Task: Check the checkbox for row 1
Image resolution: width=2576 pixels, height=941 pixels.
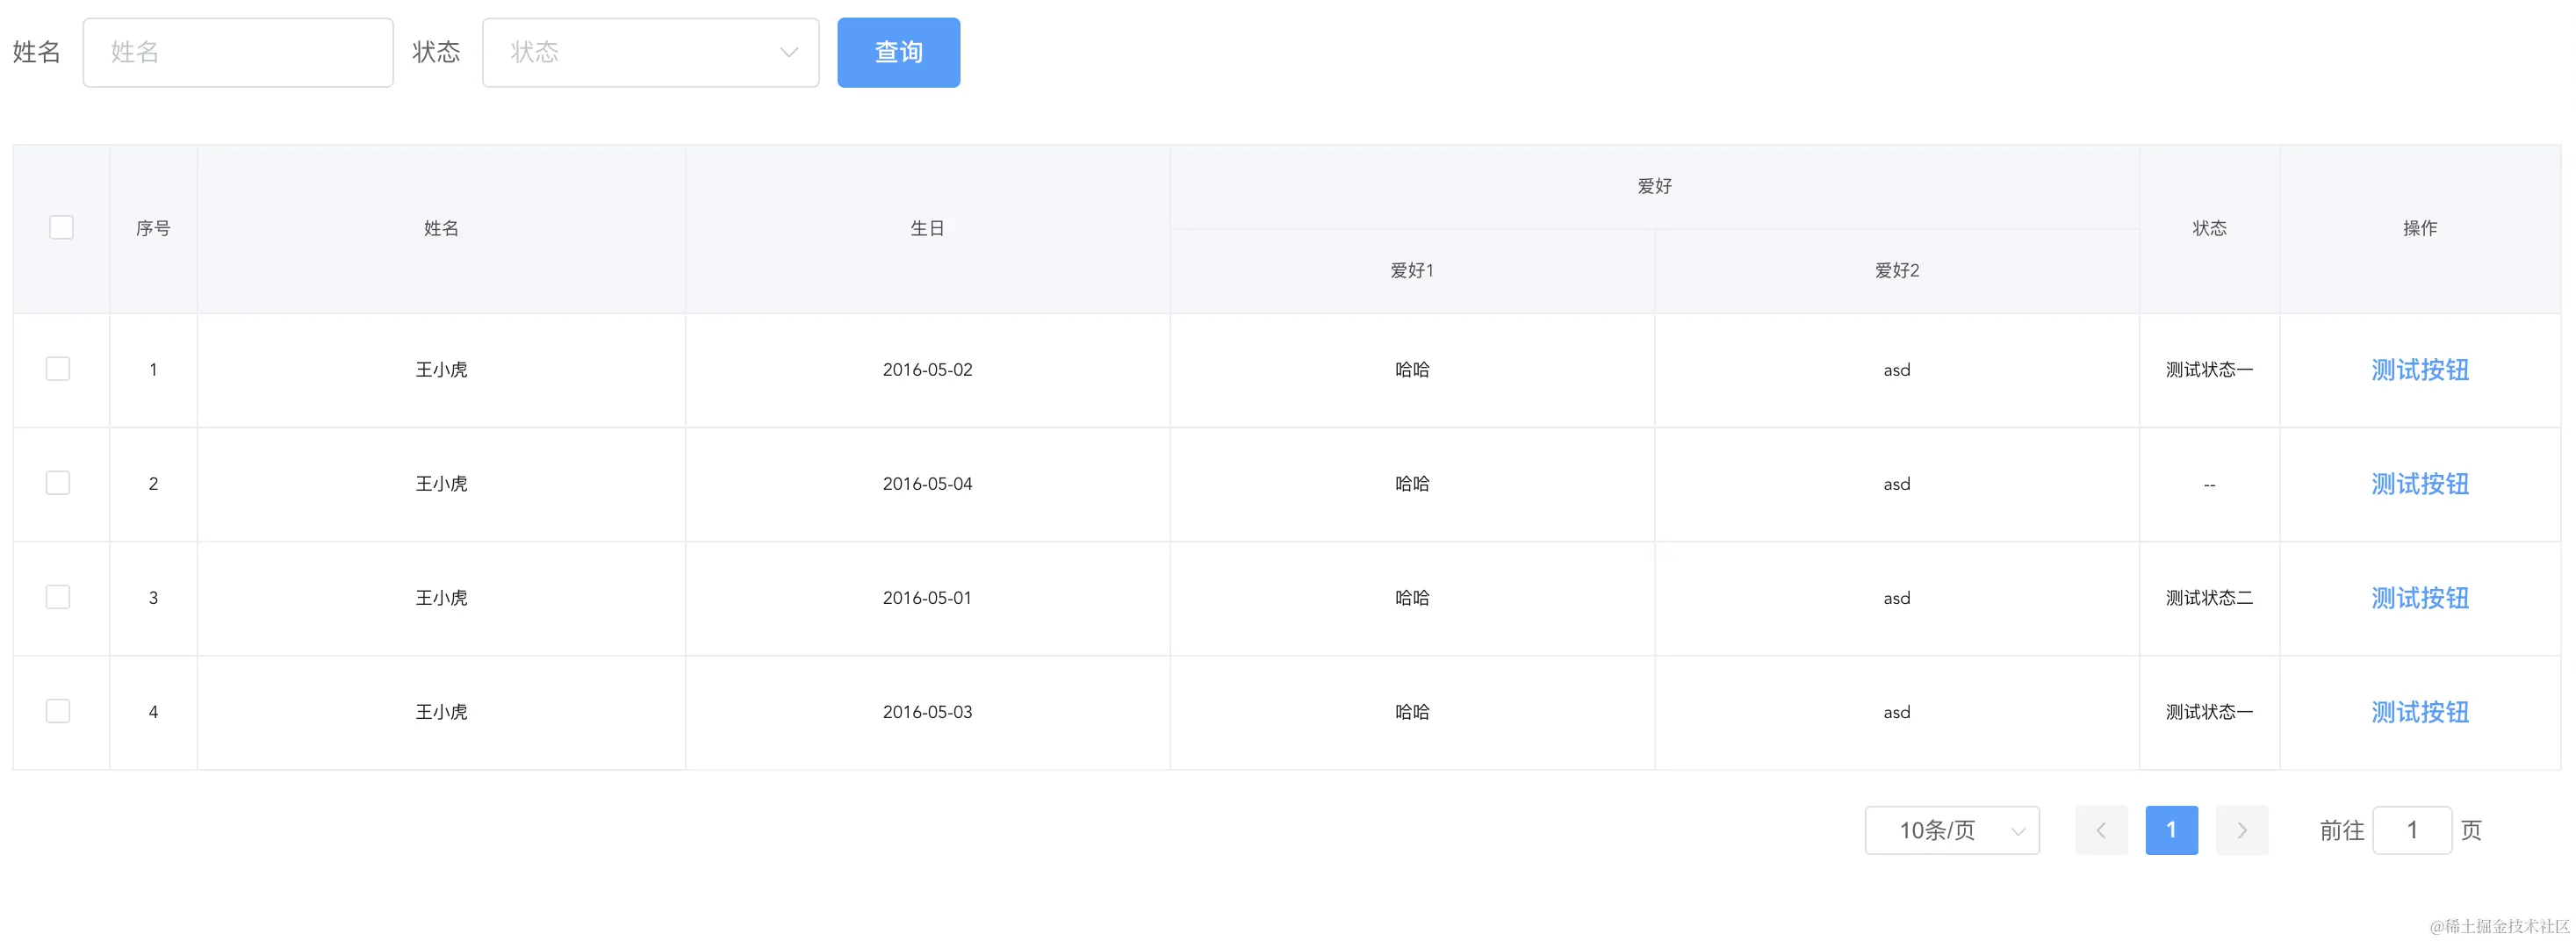Action: pos(58,368)
